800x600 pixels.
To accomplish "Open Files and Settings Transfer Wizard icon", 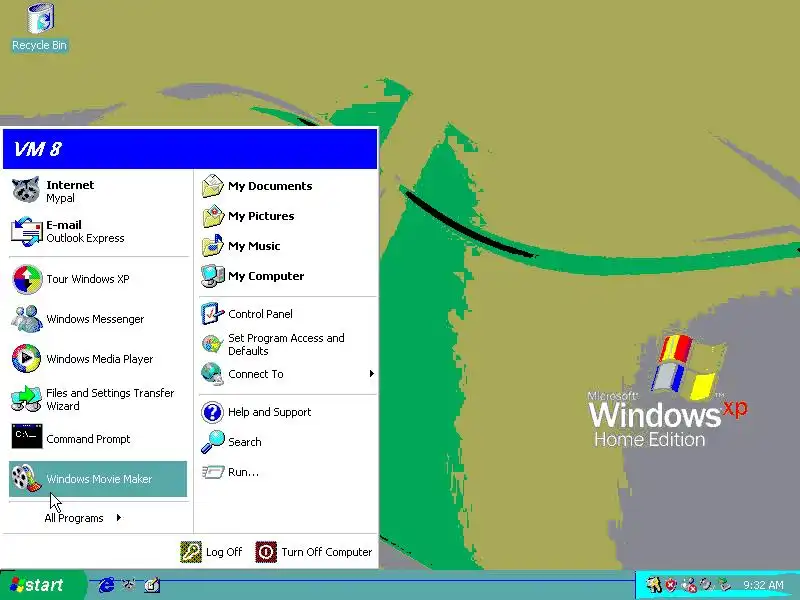I will click(x=27, y=398).
